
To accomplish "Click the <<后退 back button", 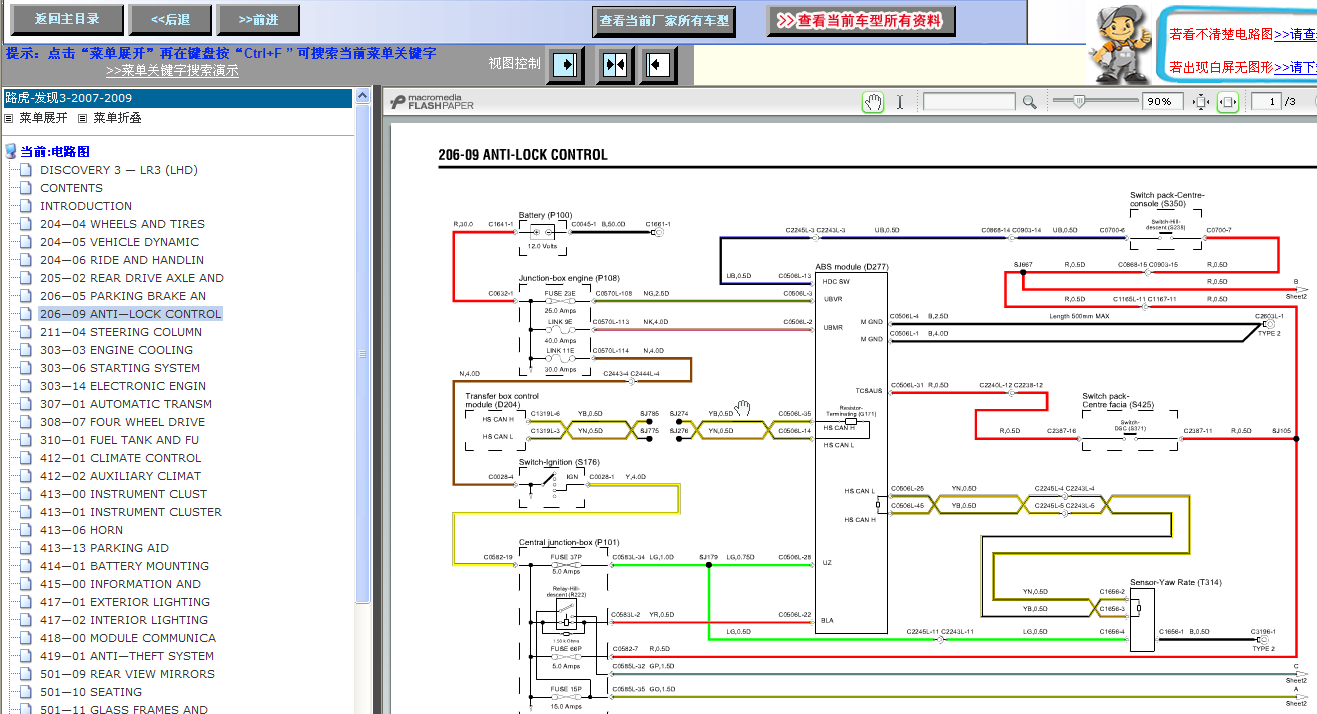I will point(171,19).
